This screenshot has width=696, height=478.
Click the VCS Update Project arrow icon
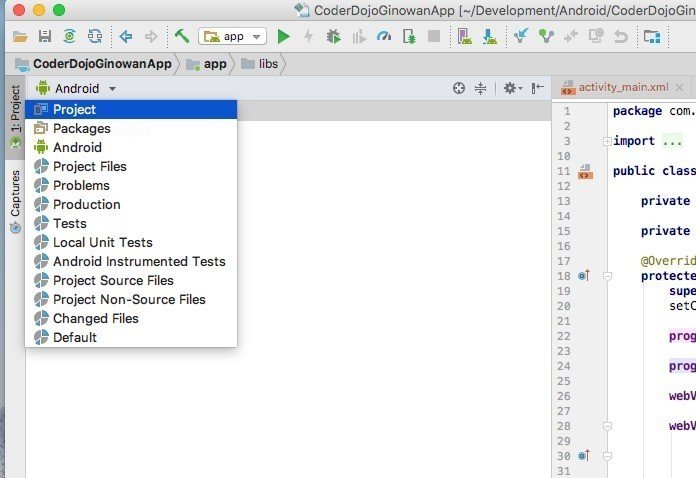(521, 36)
